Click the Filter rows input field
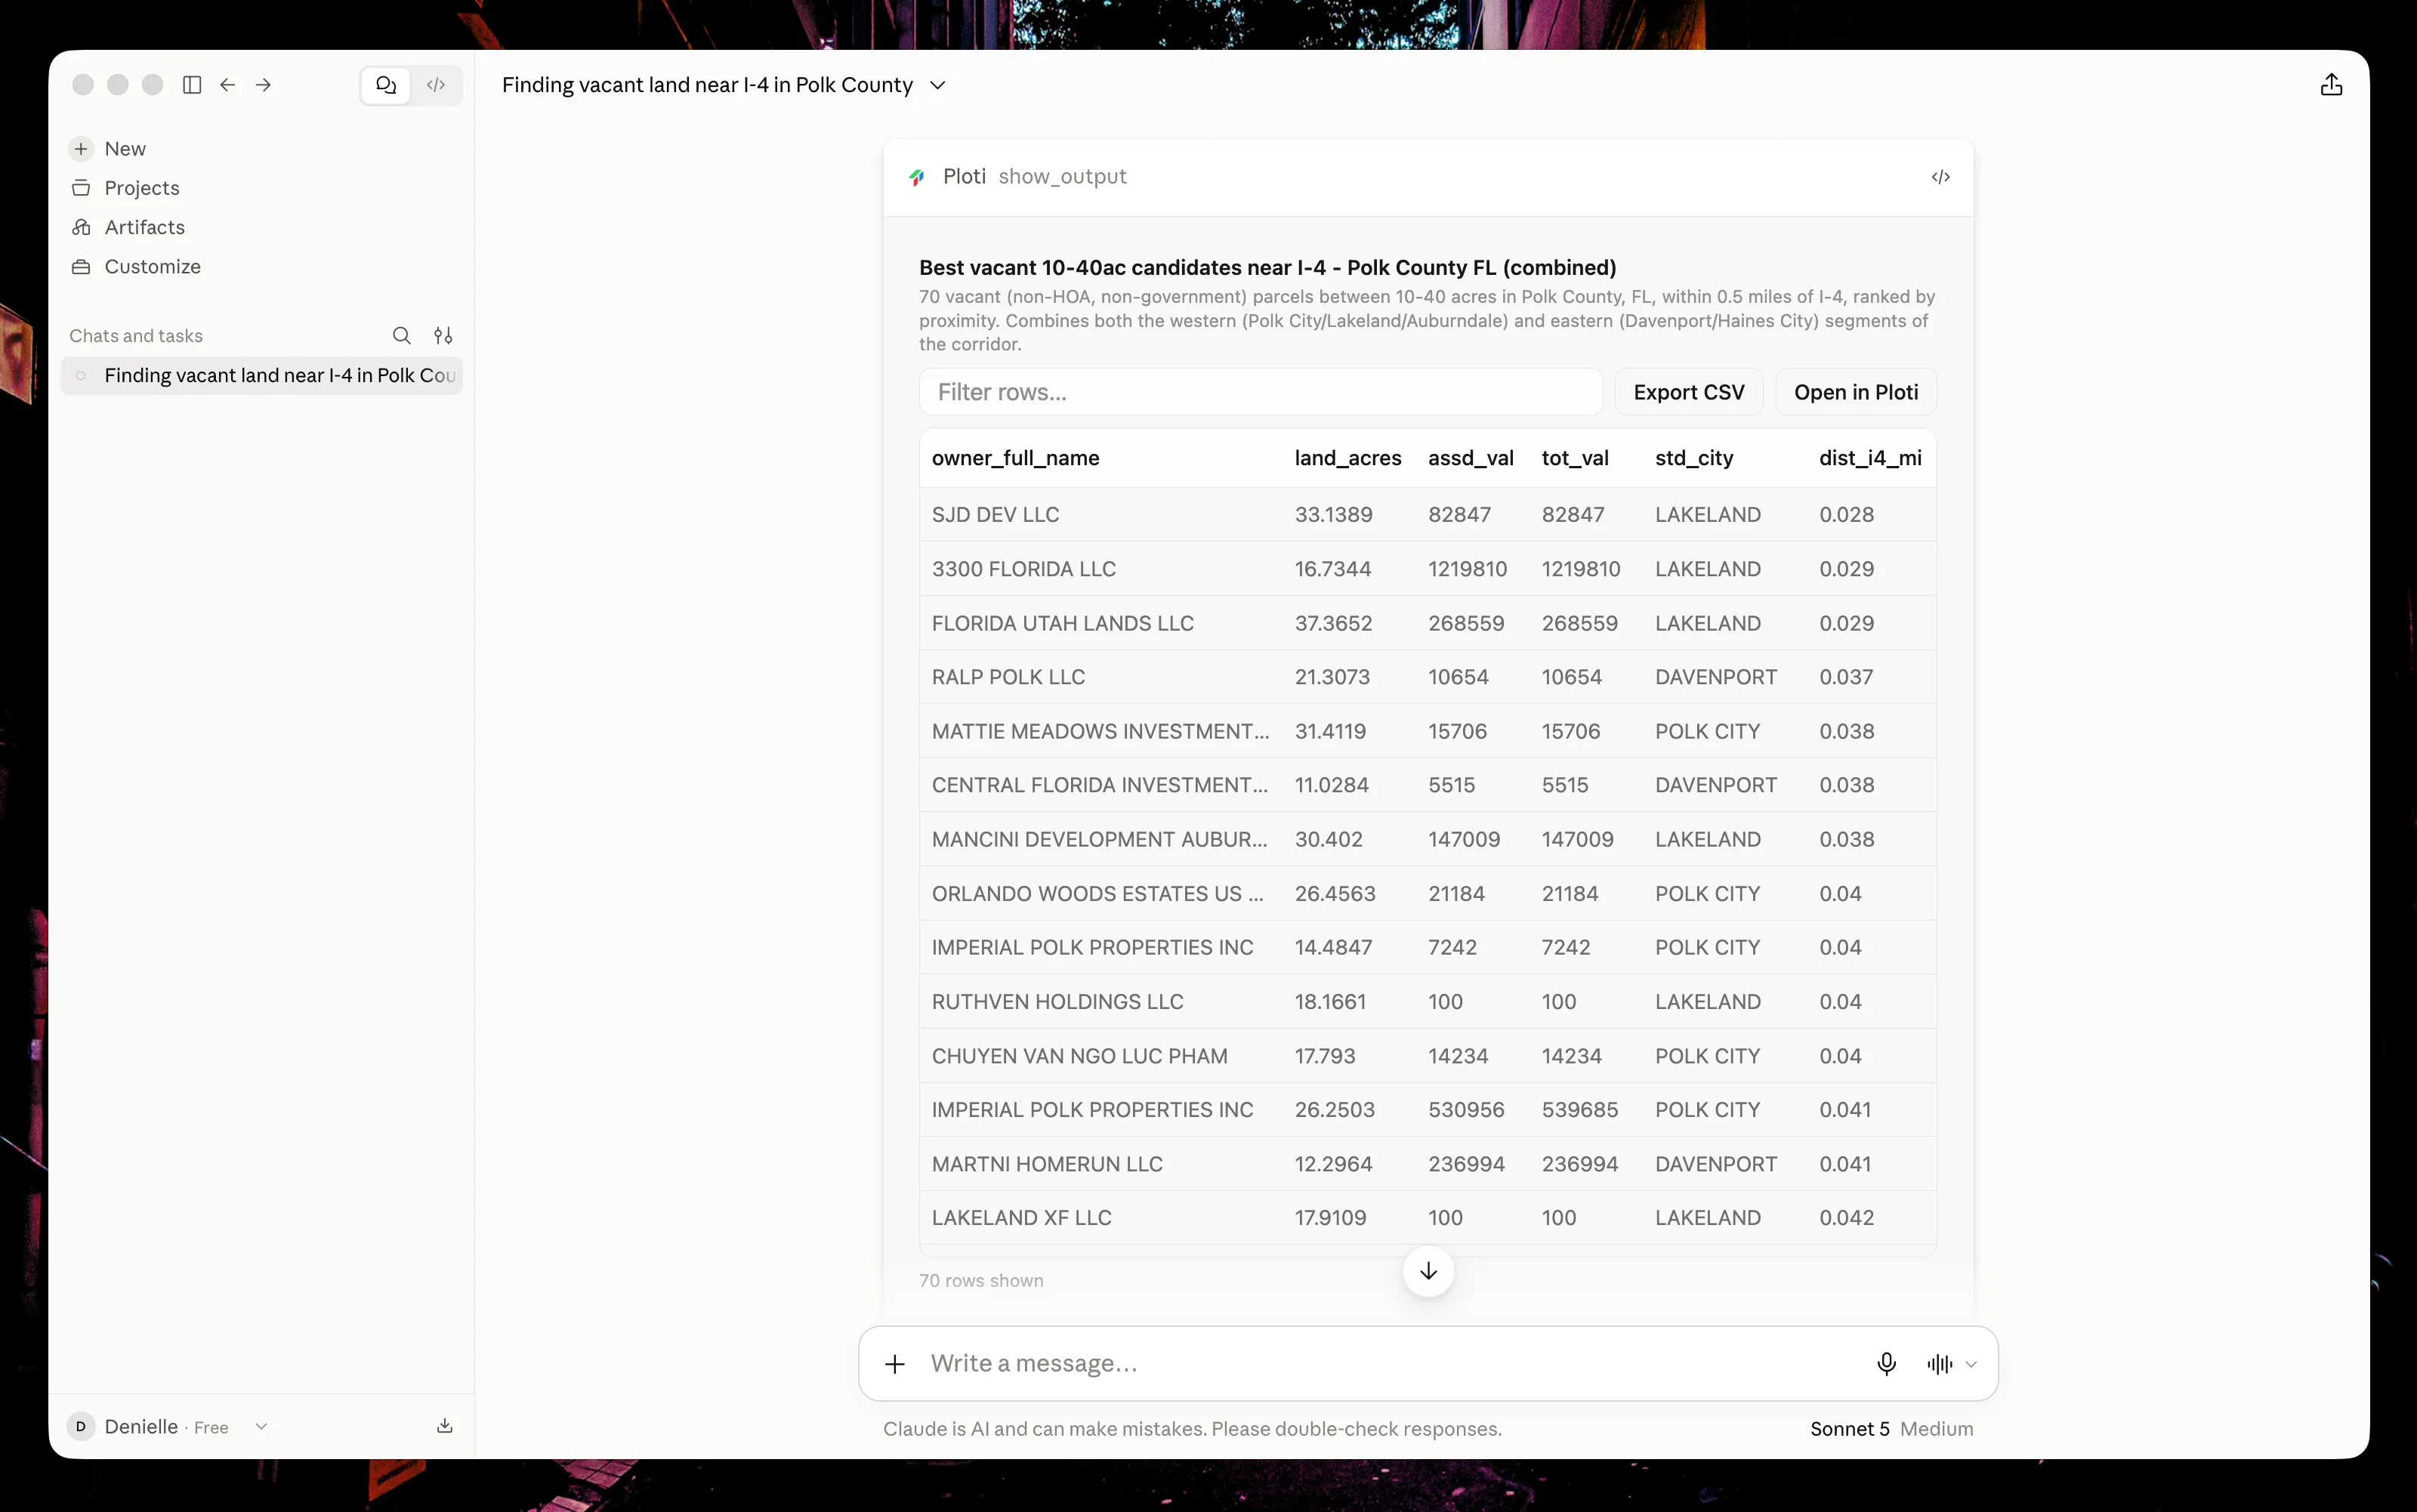Screen dimensions: 2417x1512 (x=1260, y=392)
